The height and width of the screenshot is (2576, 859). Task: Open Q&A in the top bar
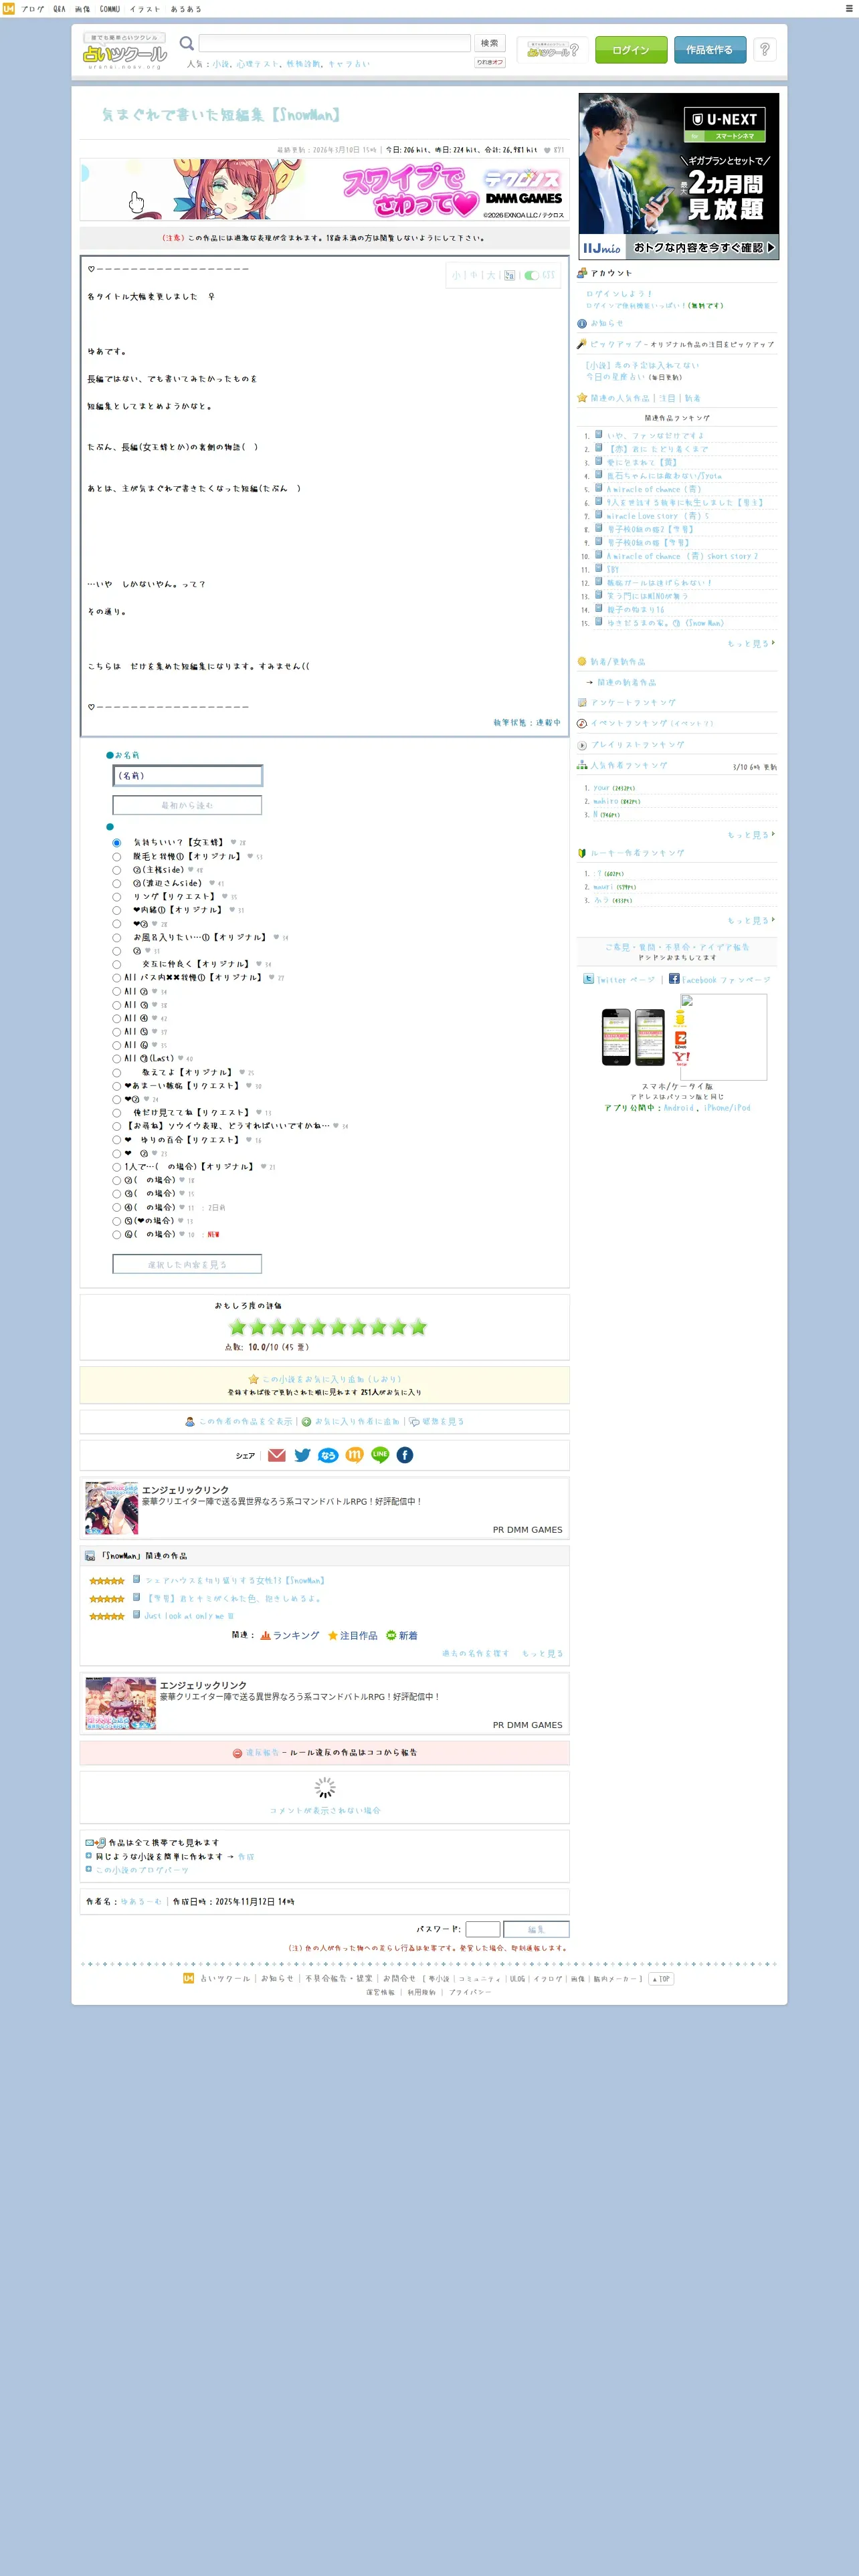point(59,9)
